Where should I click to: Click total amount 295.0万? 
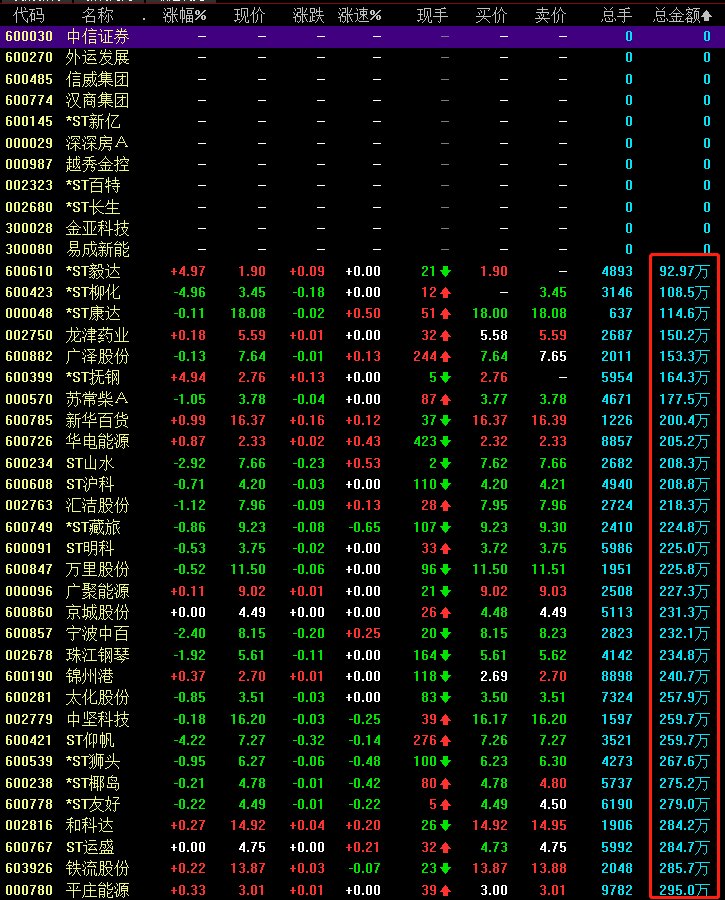684,890
